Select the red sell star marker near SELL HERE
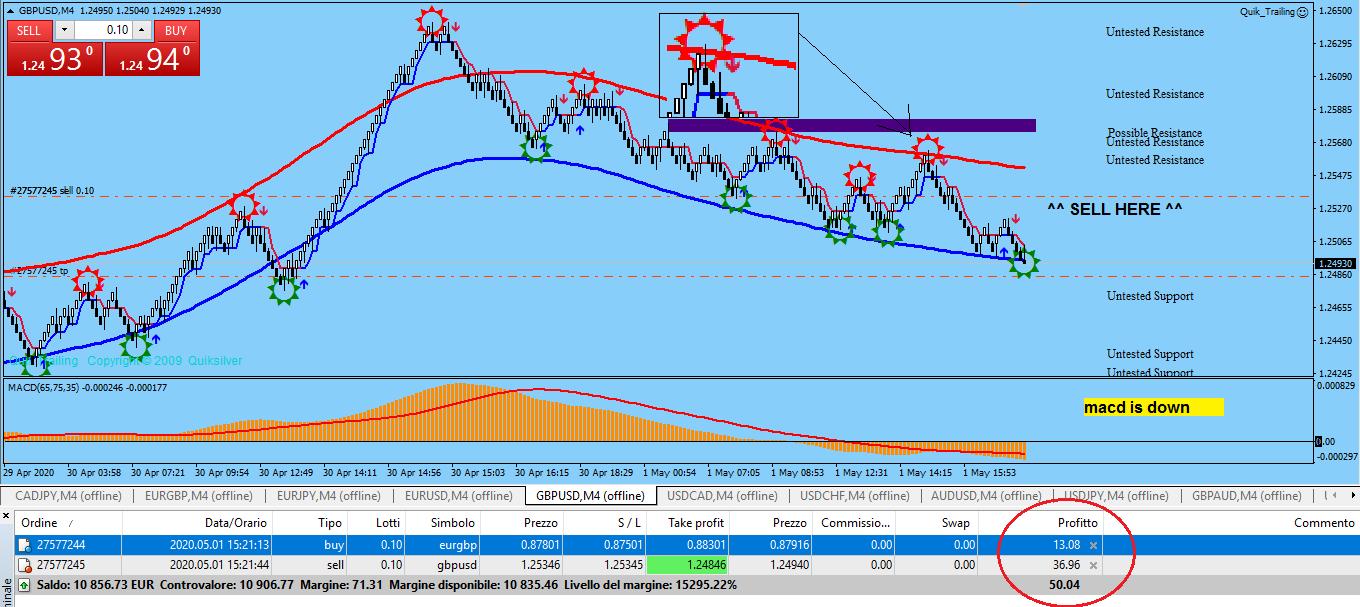 click(928, 148)
